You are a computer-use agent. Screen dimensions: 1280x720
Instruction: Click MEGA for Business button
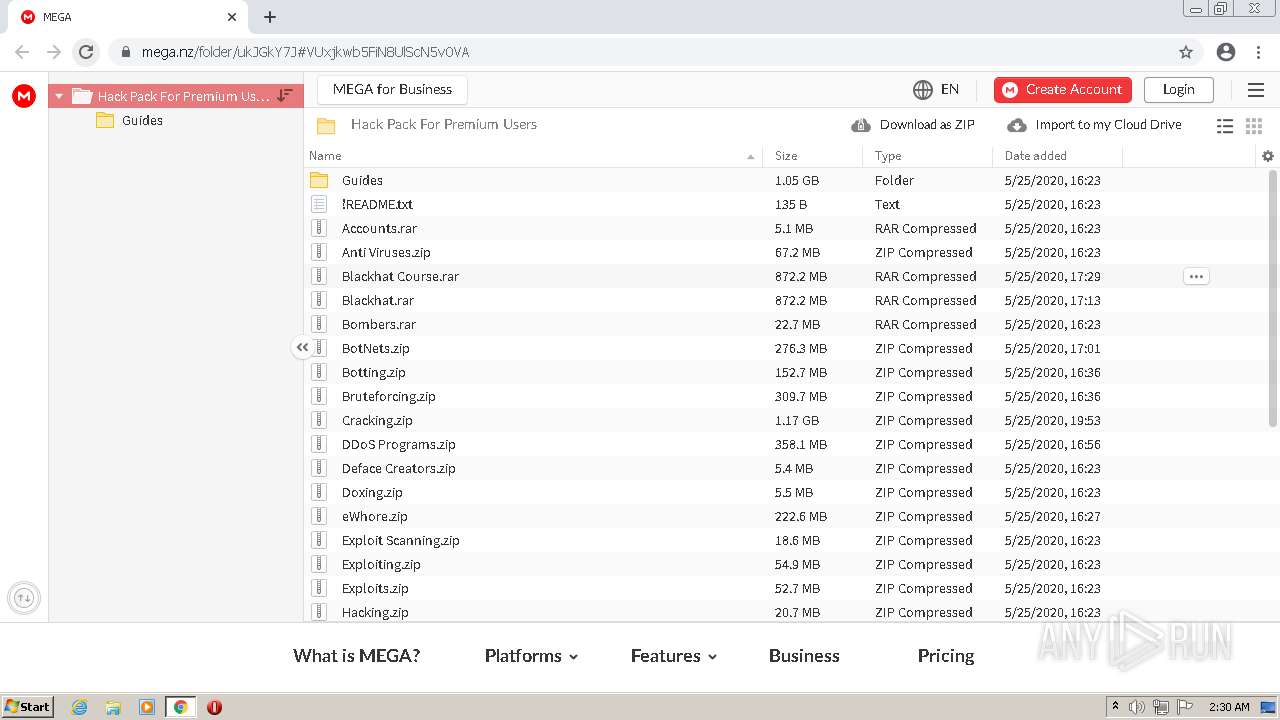[392, 89]
